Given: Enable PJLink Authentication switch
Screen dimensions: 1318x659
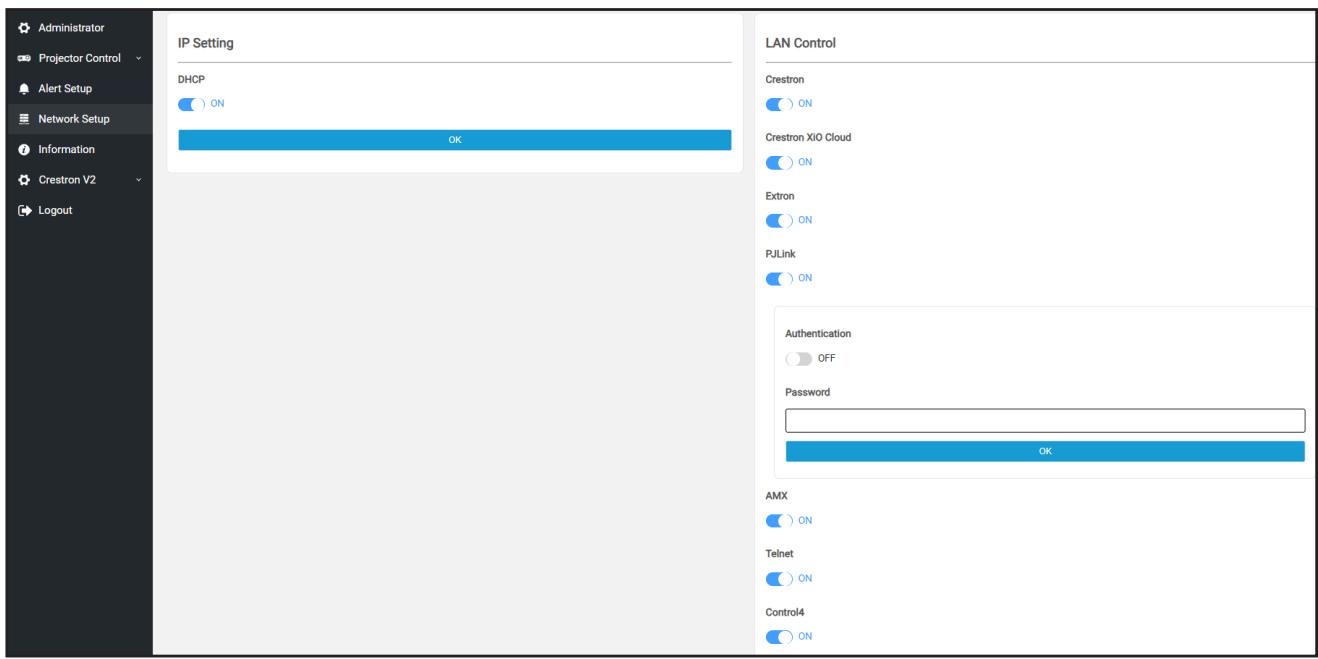Looking at the screenshot, I should (798, 358).
